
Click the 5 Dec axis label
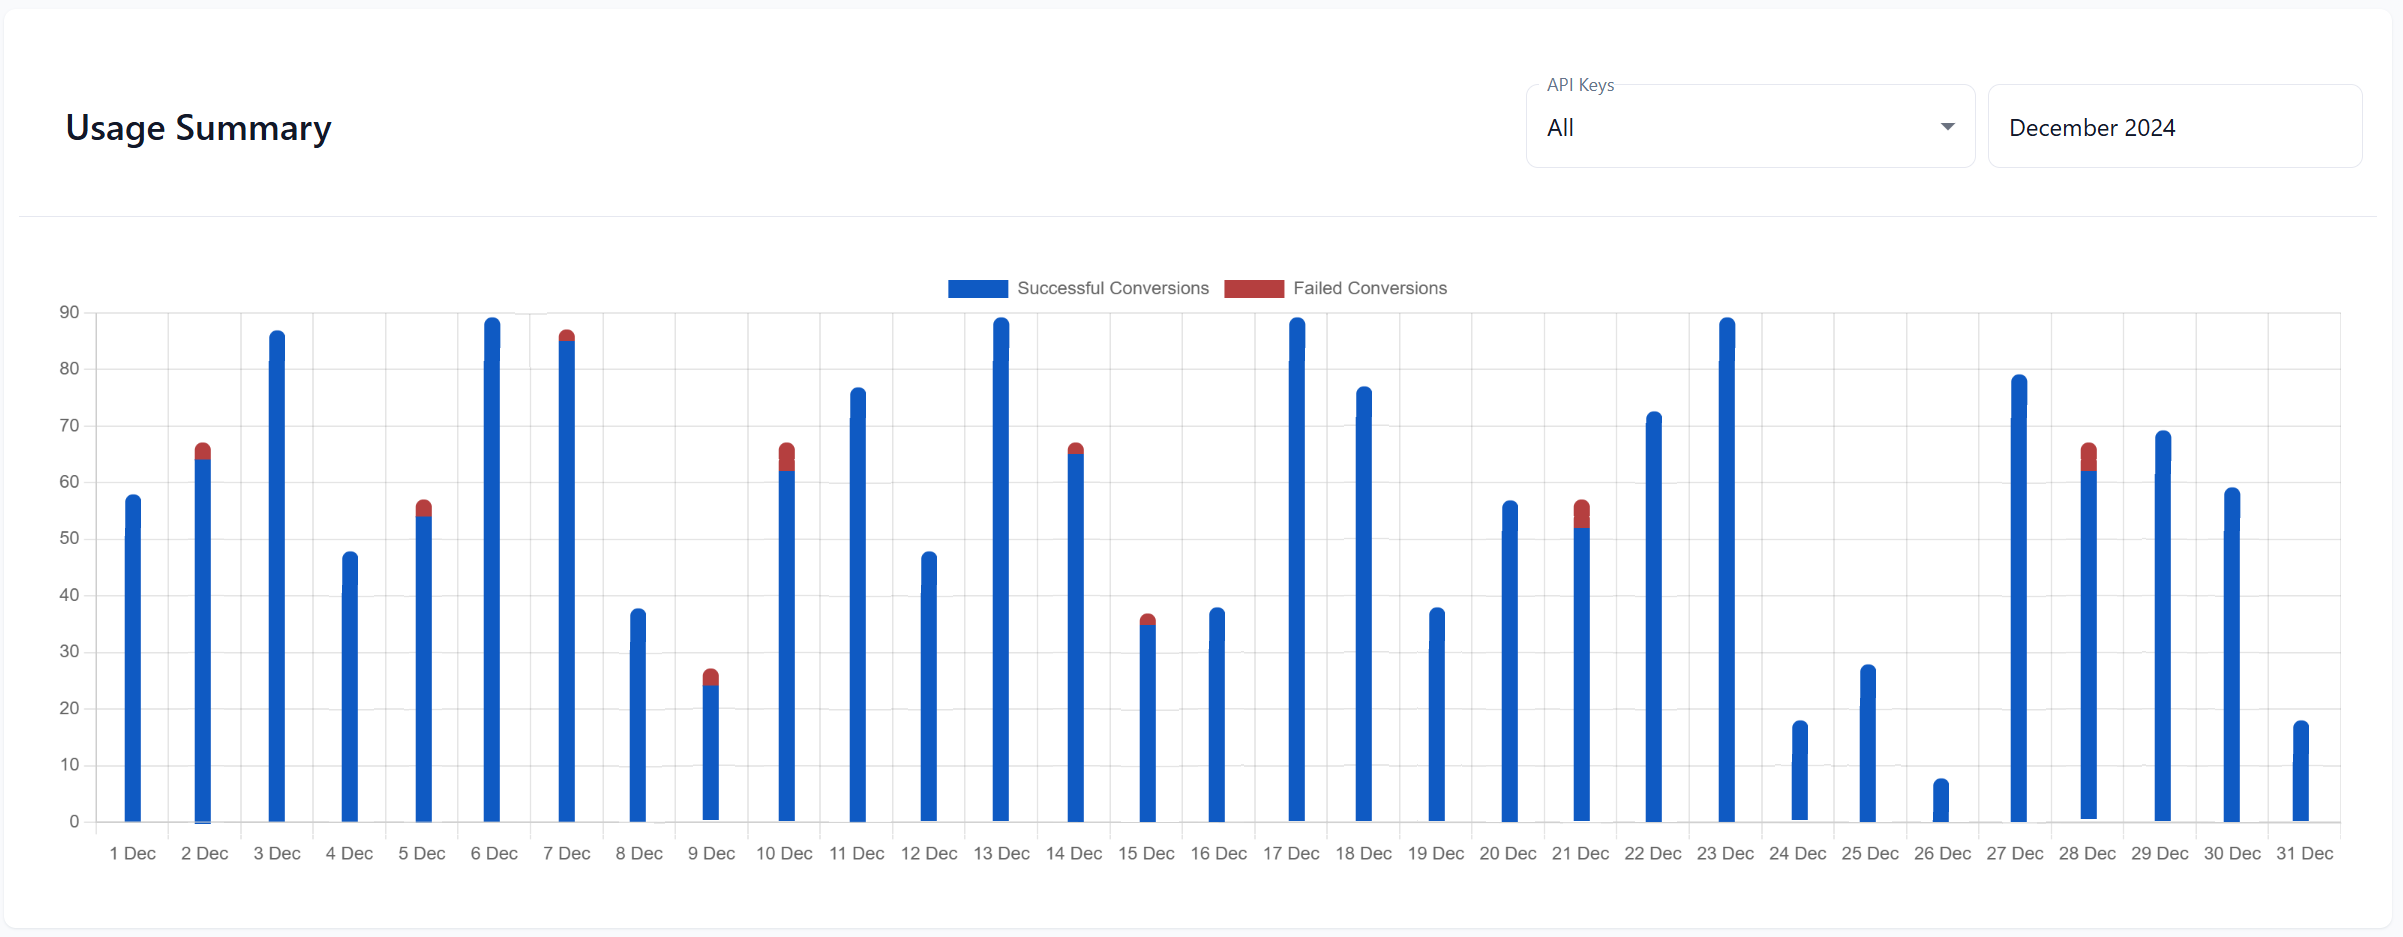422,854
